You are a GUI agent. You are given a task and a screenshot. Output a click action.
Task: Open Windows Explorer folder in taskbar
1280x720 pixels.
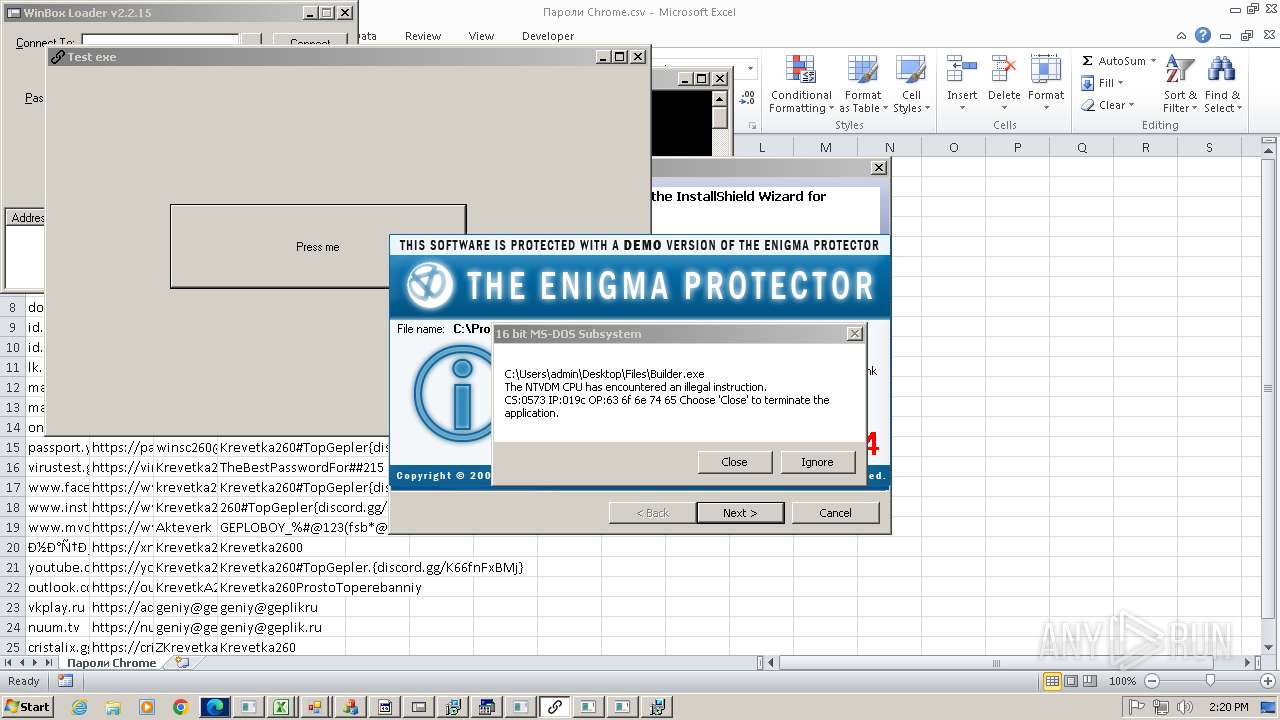pos(113,707)
